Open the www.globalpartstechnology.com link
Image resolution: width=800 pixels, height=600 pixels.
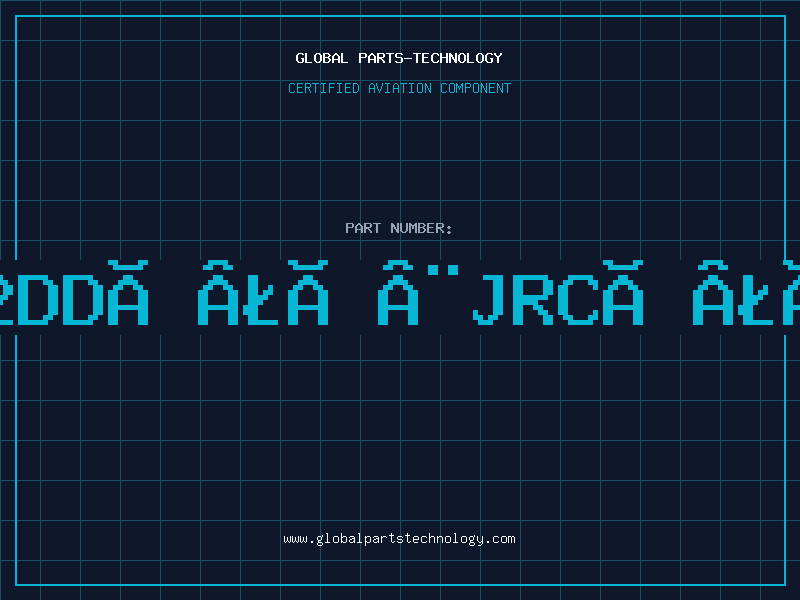point(399,539)
